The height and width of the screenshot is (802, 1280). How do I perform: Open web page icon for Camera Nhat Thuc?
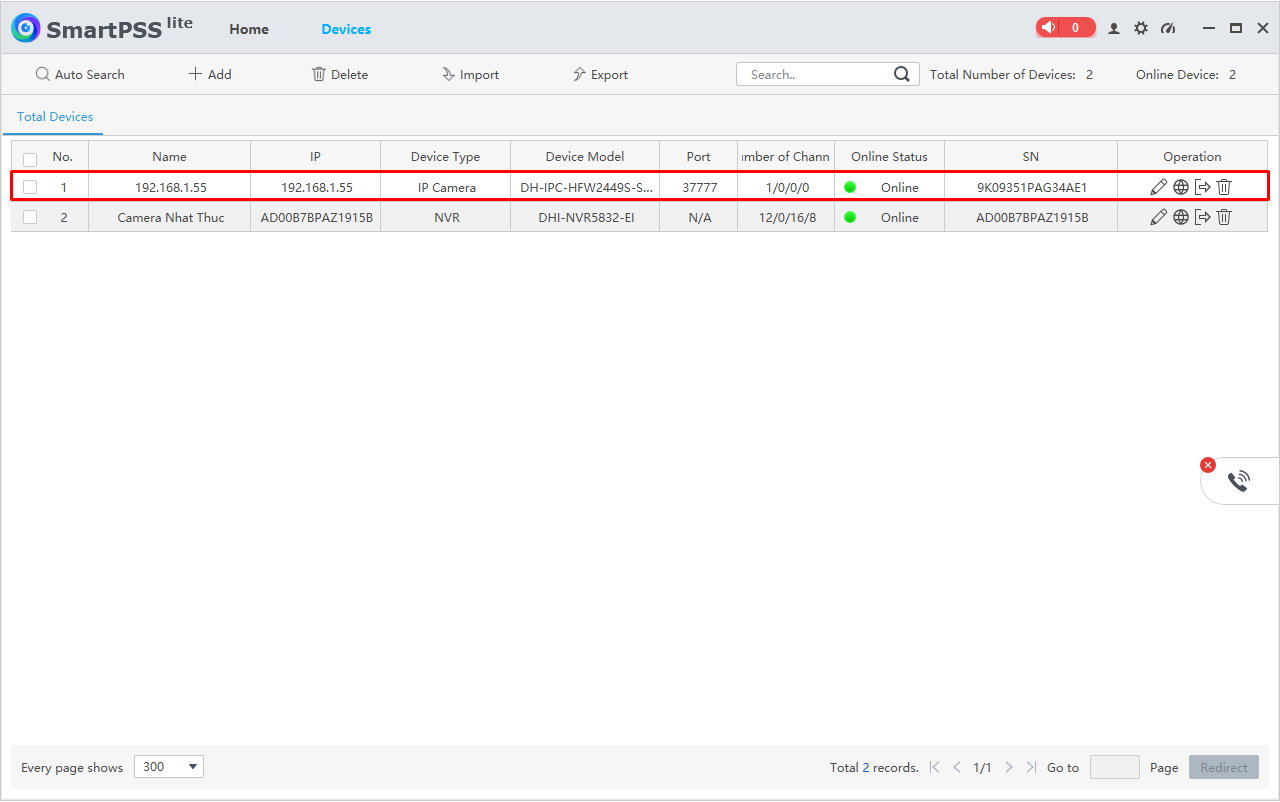(x=1181, y=217)
